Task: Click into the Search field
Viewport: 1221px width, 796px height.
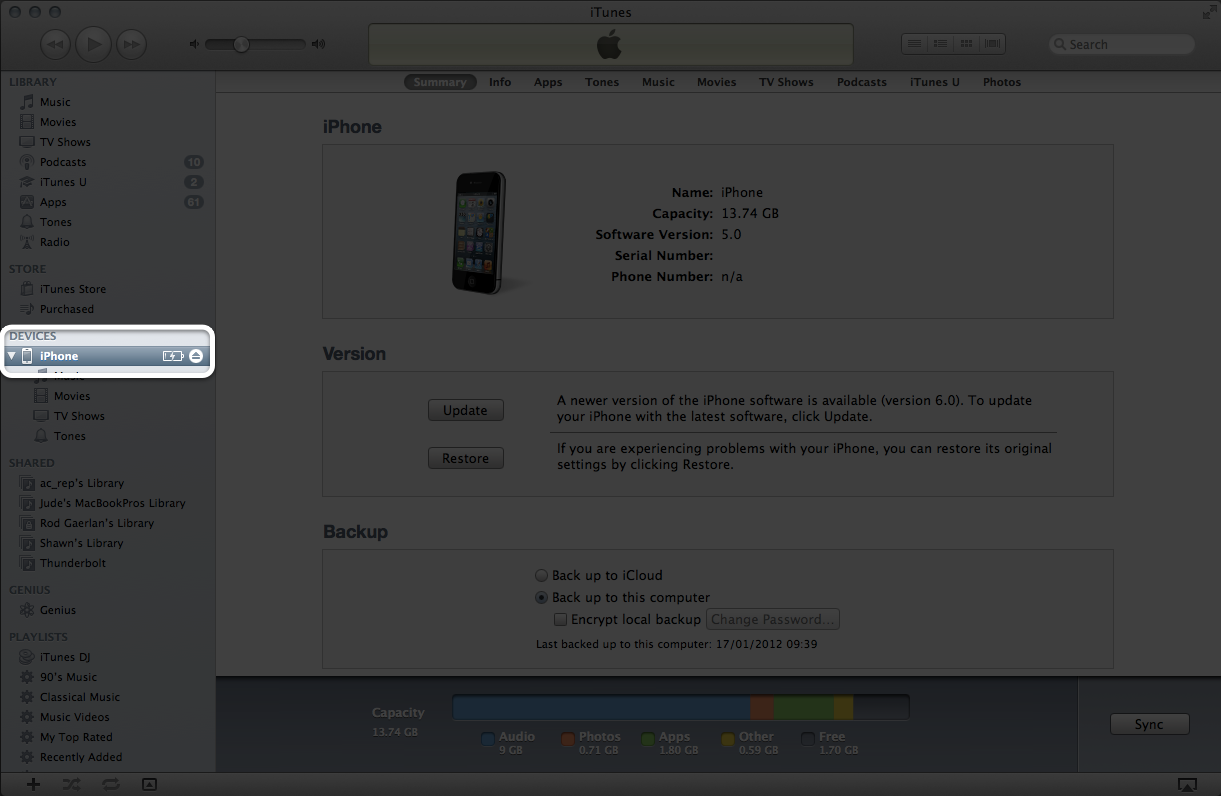Action: [x=1122, y=44]
